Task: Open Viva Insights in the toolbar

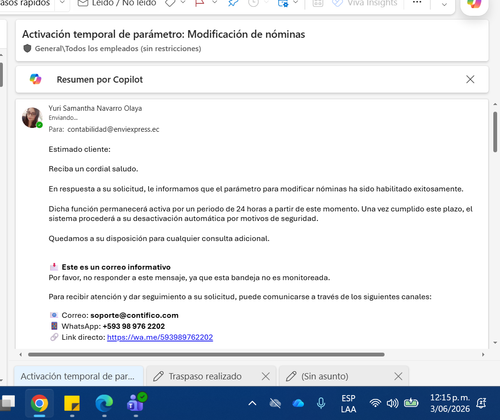Action: coord(365,3)
